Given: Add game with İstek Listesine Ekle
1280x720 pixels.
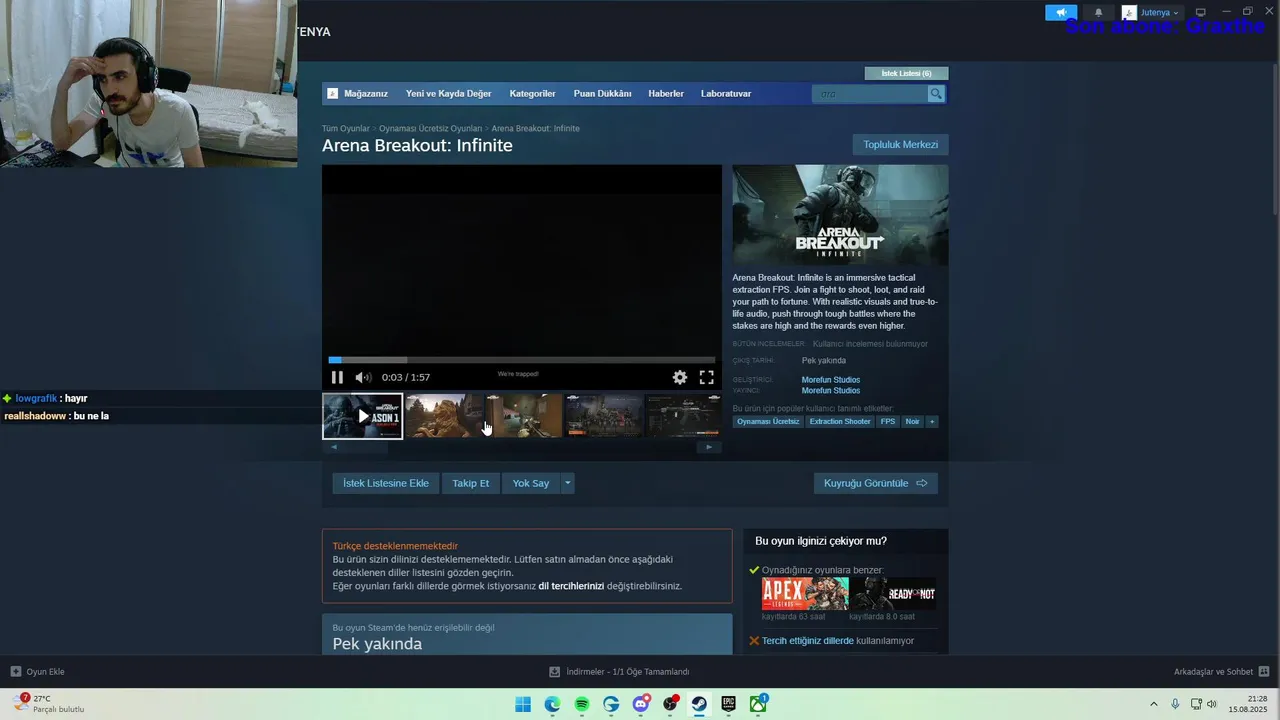Looking at the screenshot, I should pyautogui.click(x=386, y=483).
